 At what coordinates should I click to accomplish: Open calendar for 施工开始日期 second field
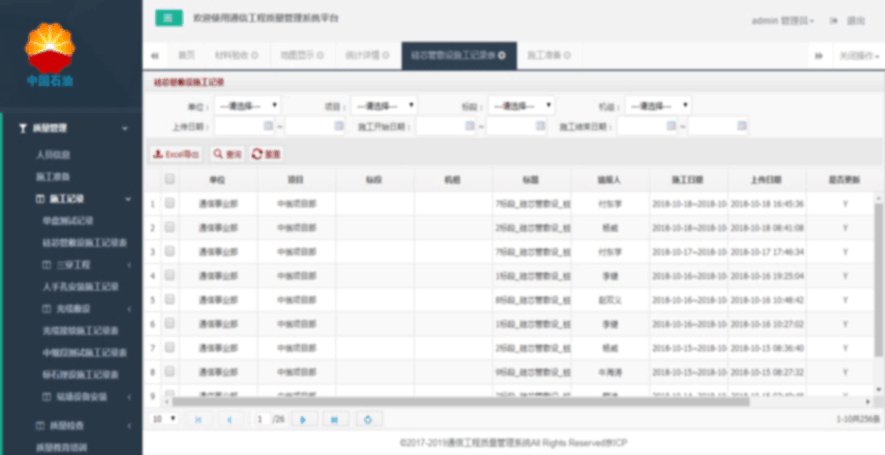click(x=540, y=126)
